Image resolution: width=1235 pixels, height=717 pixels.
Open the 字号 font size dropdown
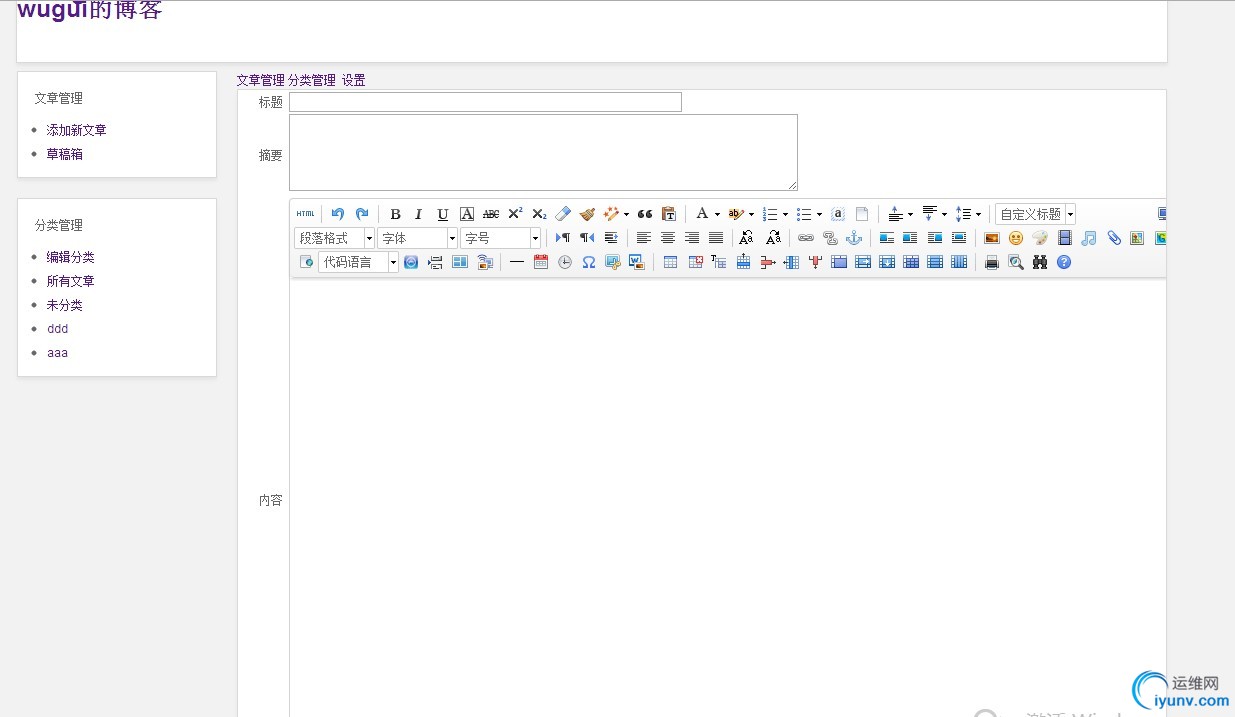point(500,238)
